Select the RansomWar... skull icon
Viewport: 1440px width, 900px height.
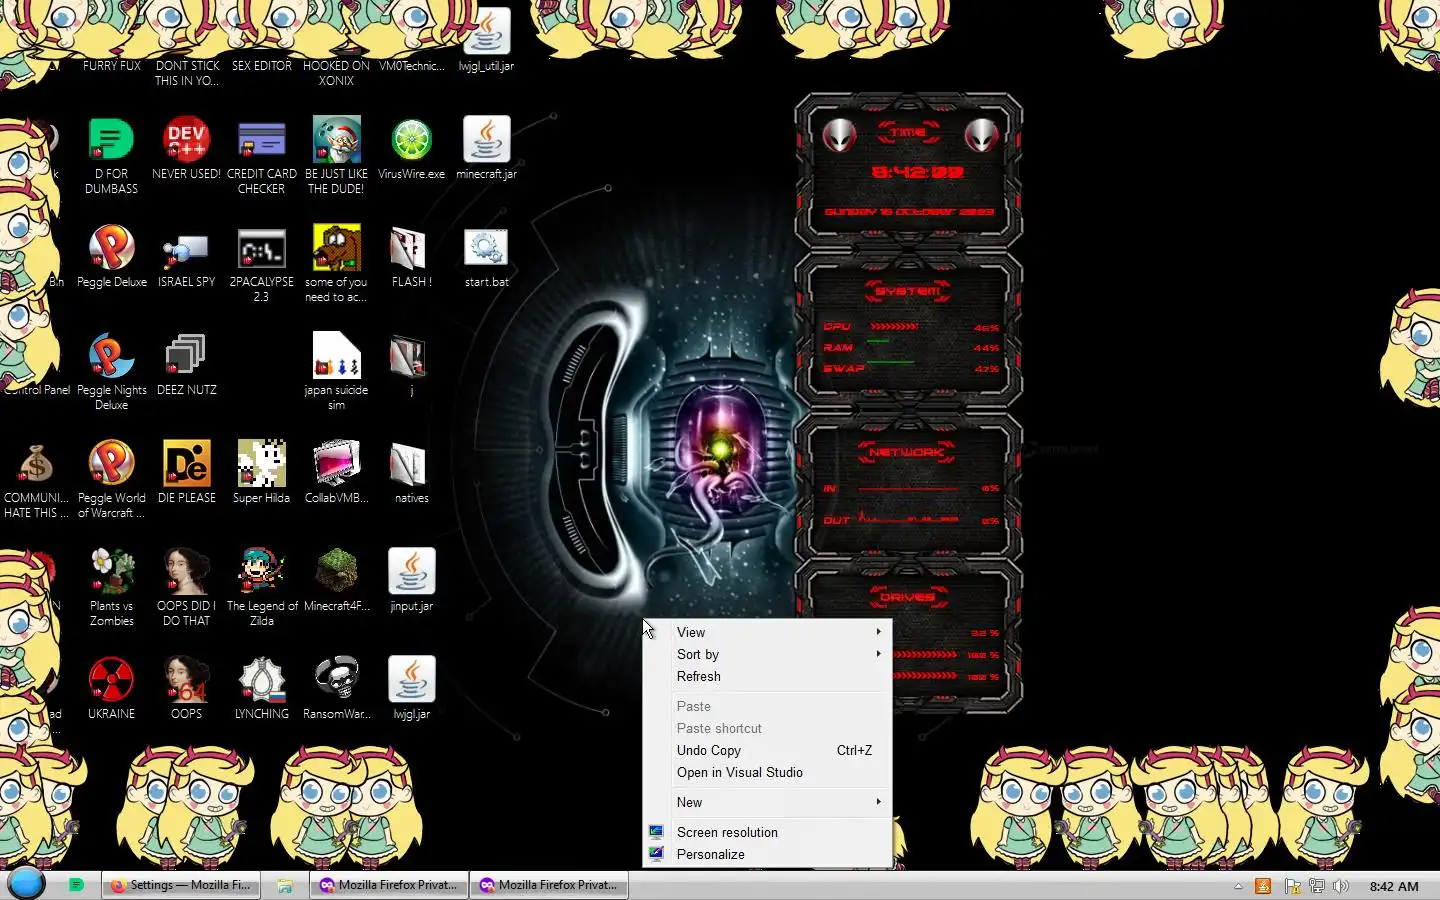[x=336, y=680]
